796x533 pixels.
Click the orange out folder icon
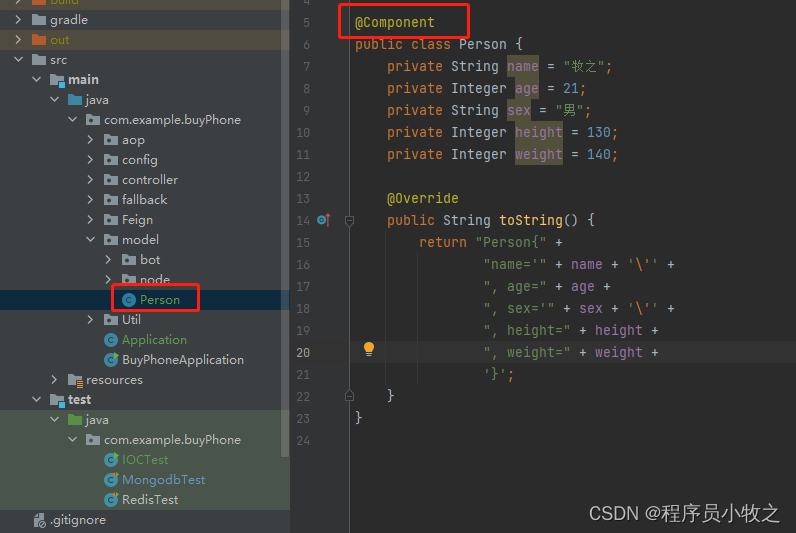pos(39,40)
